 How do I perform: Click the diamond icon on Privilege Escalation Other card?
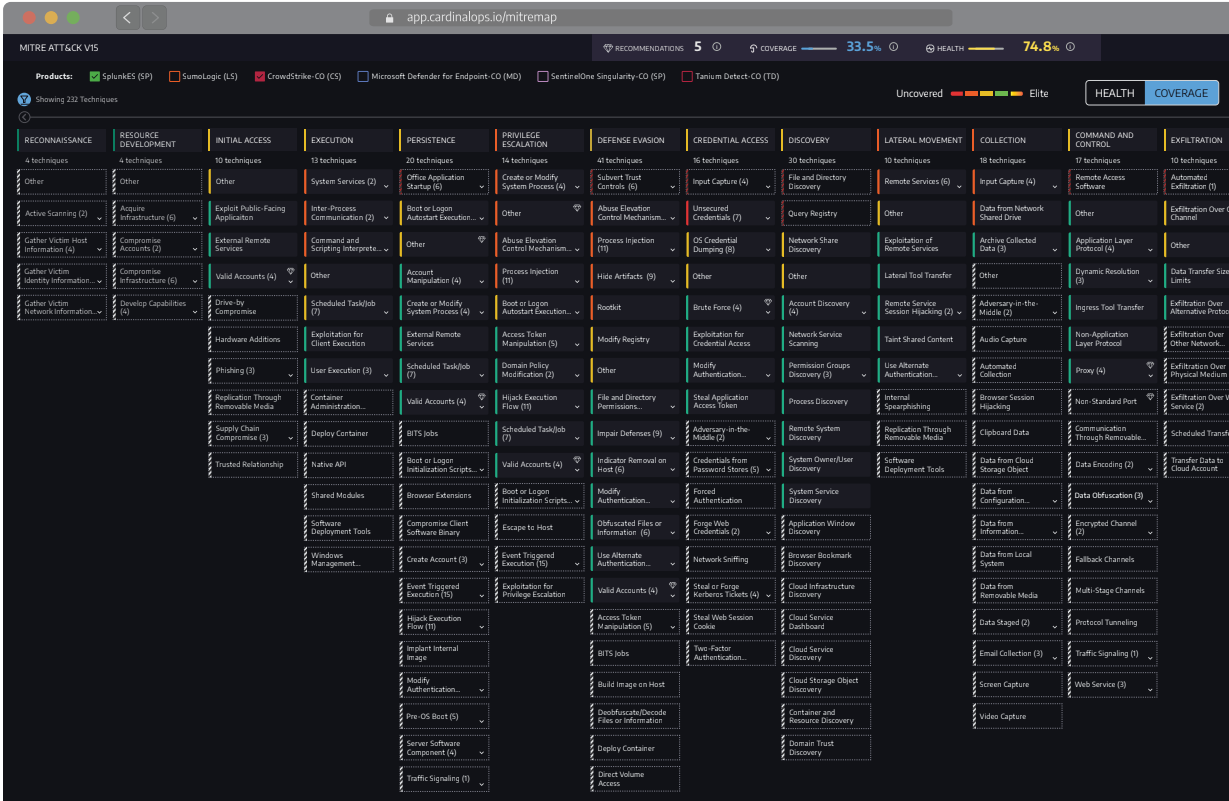pyautogui.click(x=577, y=208)
